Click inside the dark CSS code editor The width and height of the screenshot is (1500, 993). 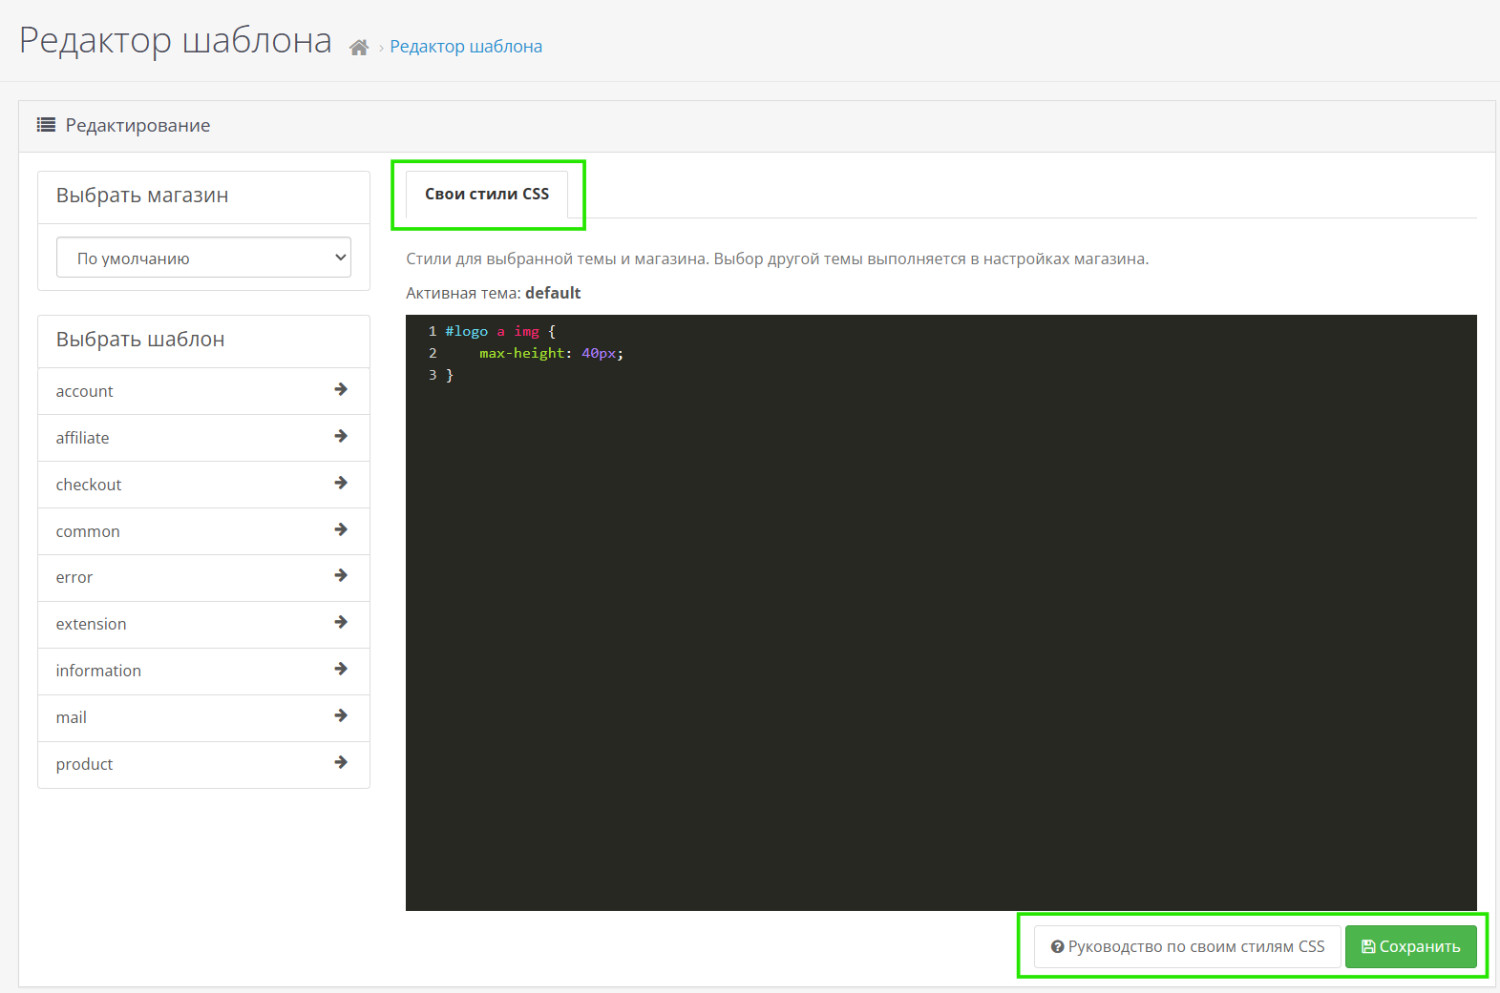coord(941,612)
